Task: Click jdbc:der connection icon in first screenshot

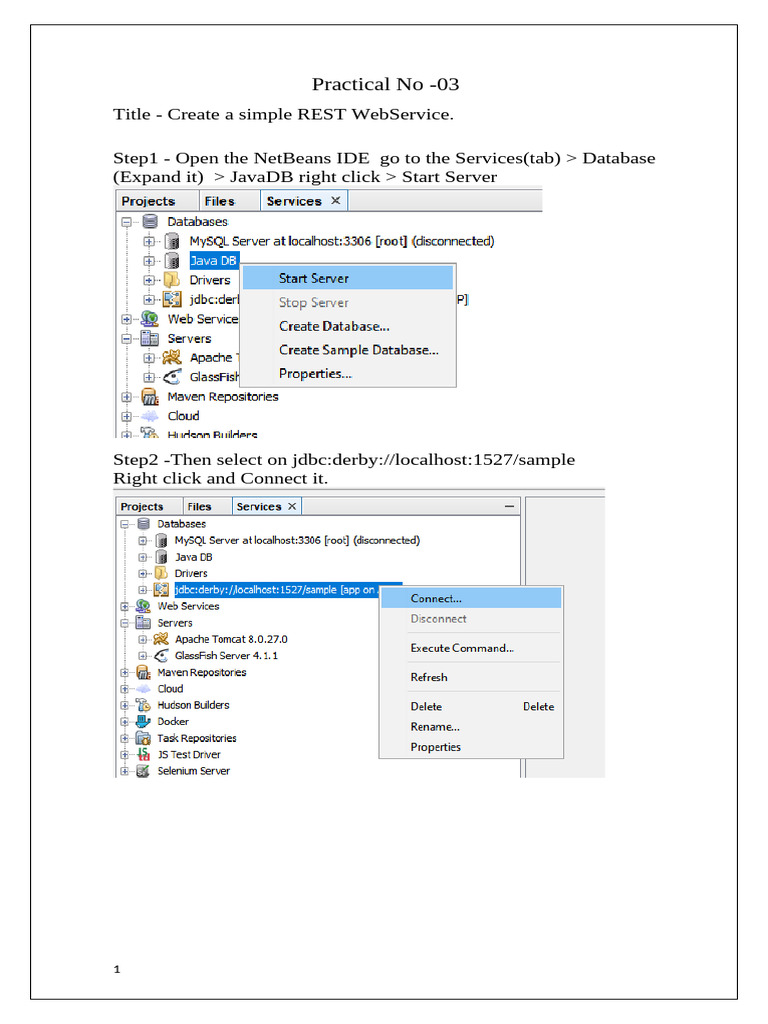Action: coord(172,299)
